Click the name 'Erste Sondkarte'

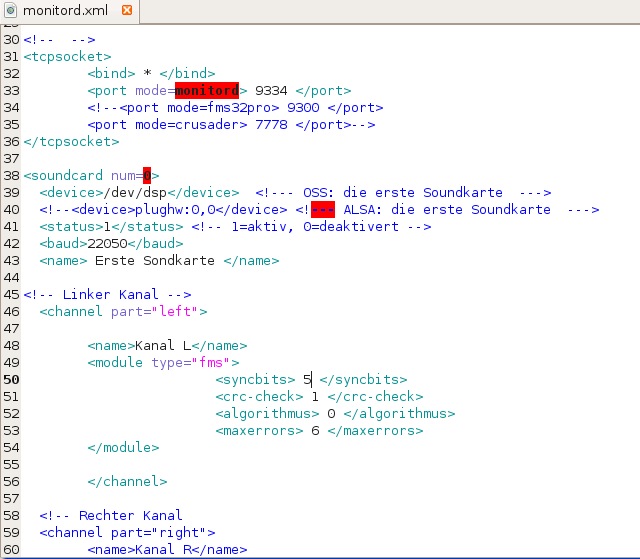tap(155, 261)
